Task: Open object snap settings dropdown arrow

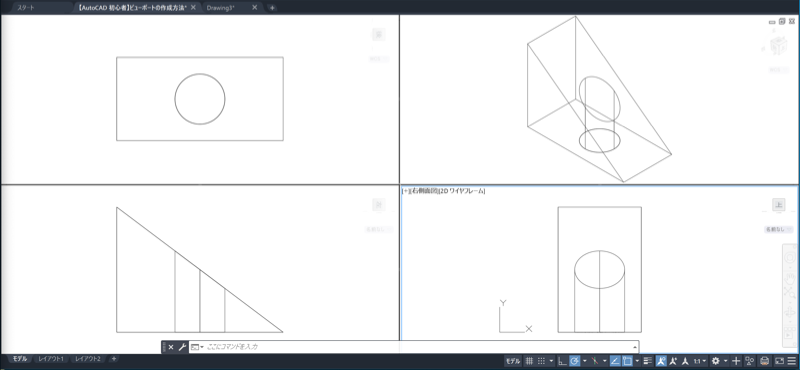Action: click(x=637, y=361)
